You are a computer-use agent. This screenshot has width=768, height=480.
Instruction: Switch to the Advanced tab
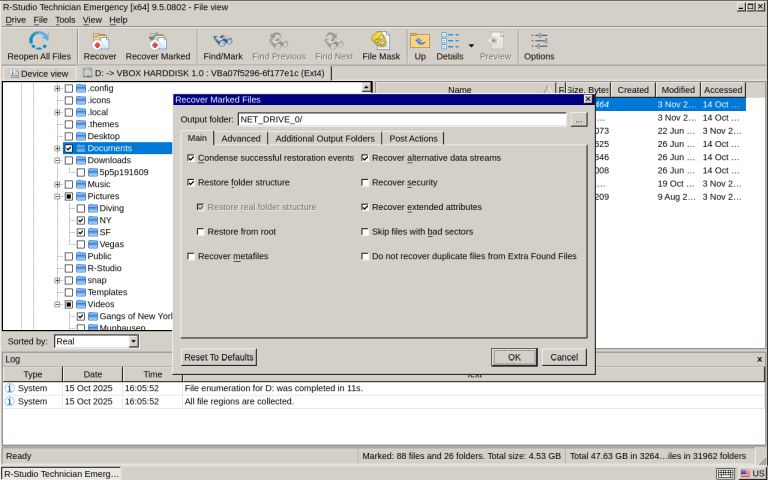(x=240, y=138)
